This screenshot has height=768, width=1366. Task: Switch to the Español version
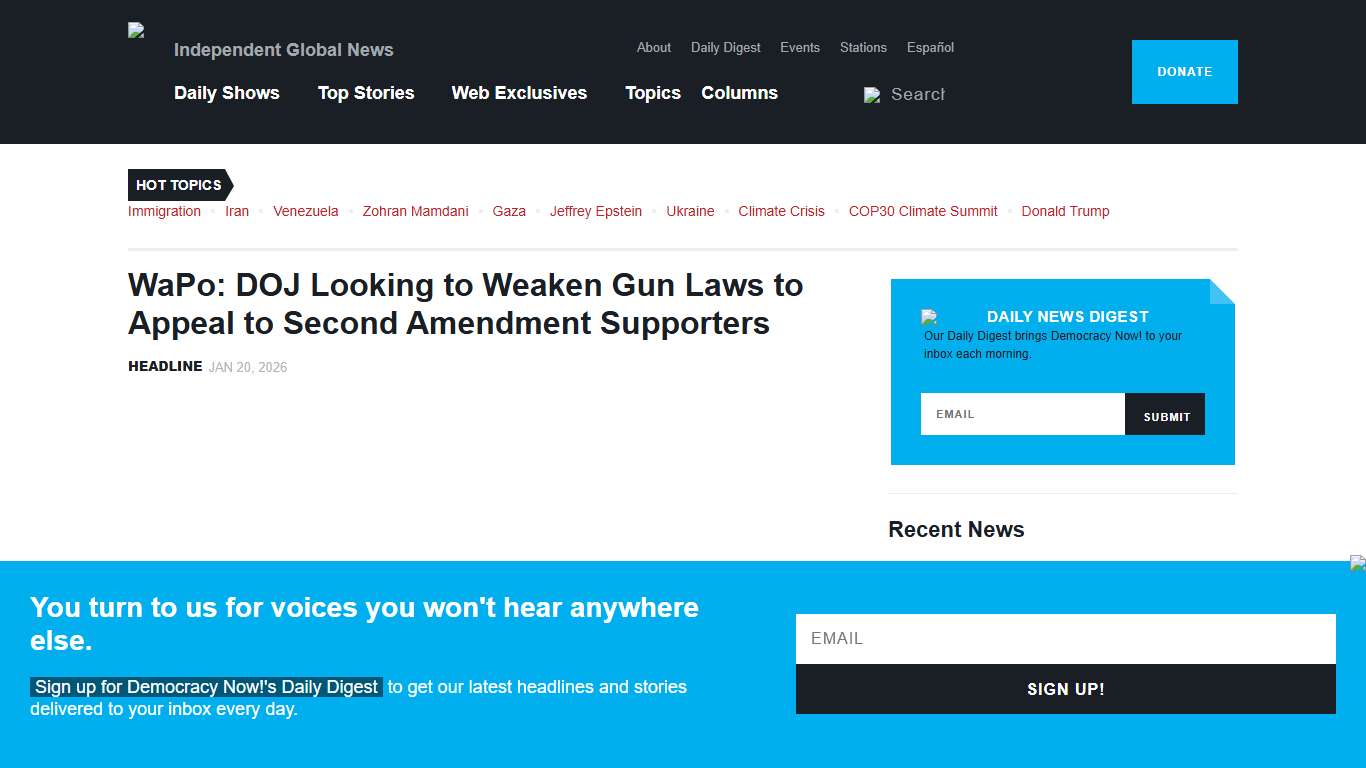[x=930, y=47]
